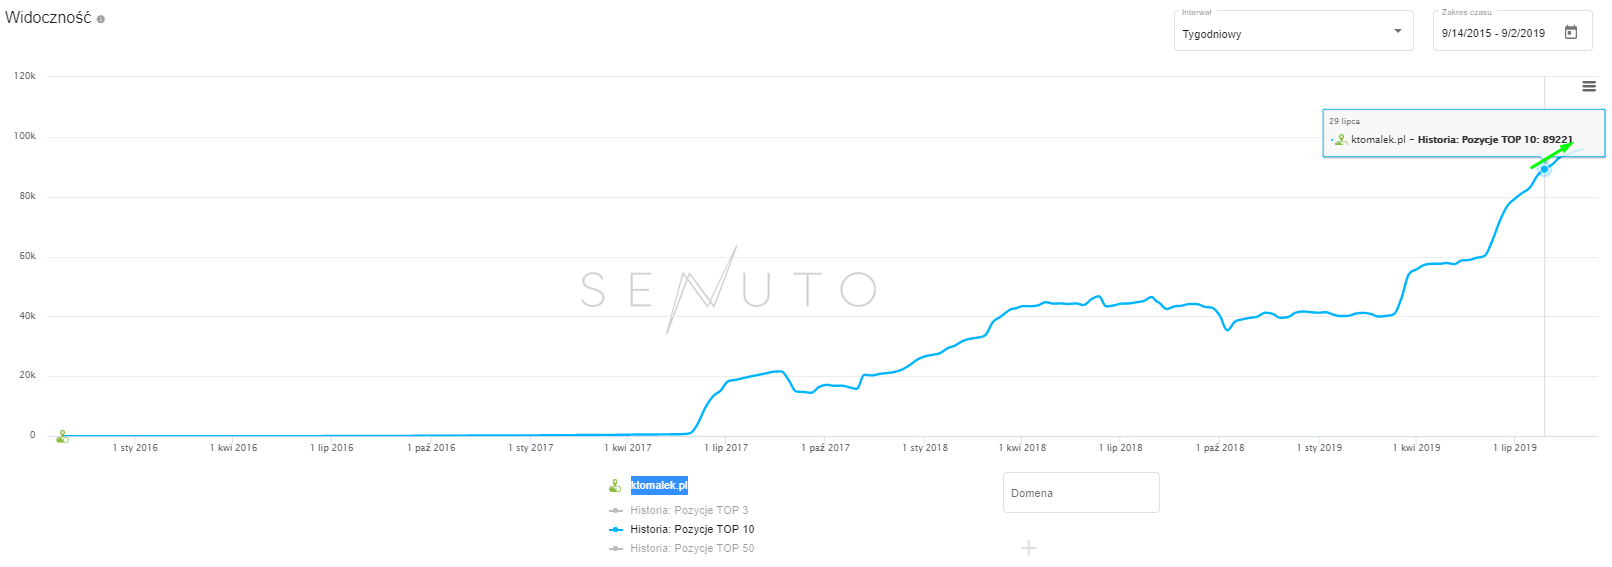Toggle Historia: Pozycje TOP 3 series
This screenshot has width=1612, height=567.
click(689, 510)
